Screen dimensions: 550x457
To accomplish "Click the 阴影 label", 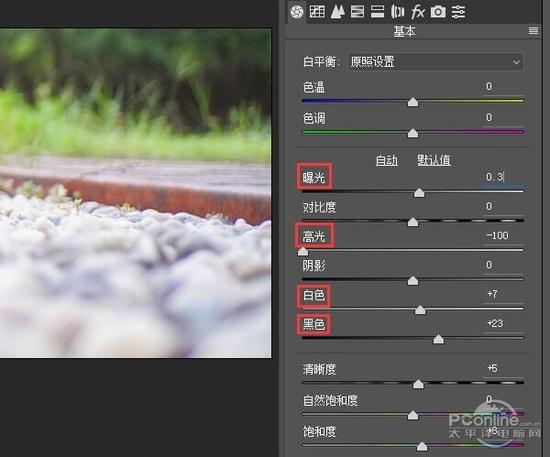I will coord(314,266).
